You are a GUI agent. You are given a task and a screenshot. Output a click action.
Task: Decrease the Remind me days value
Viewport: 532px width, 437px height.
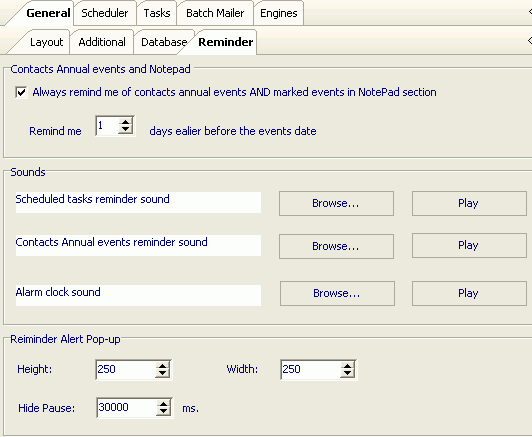click(126, 130)
